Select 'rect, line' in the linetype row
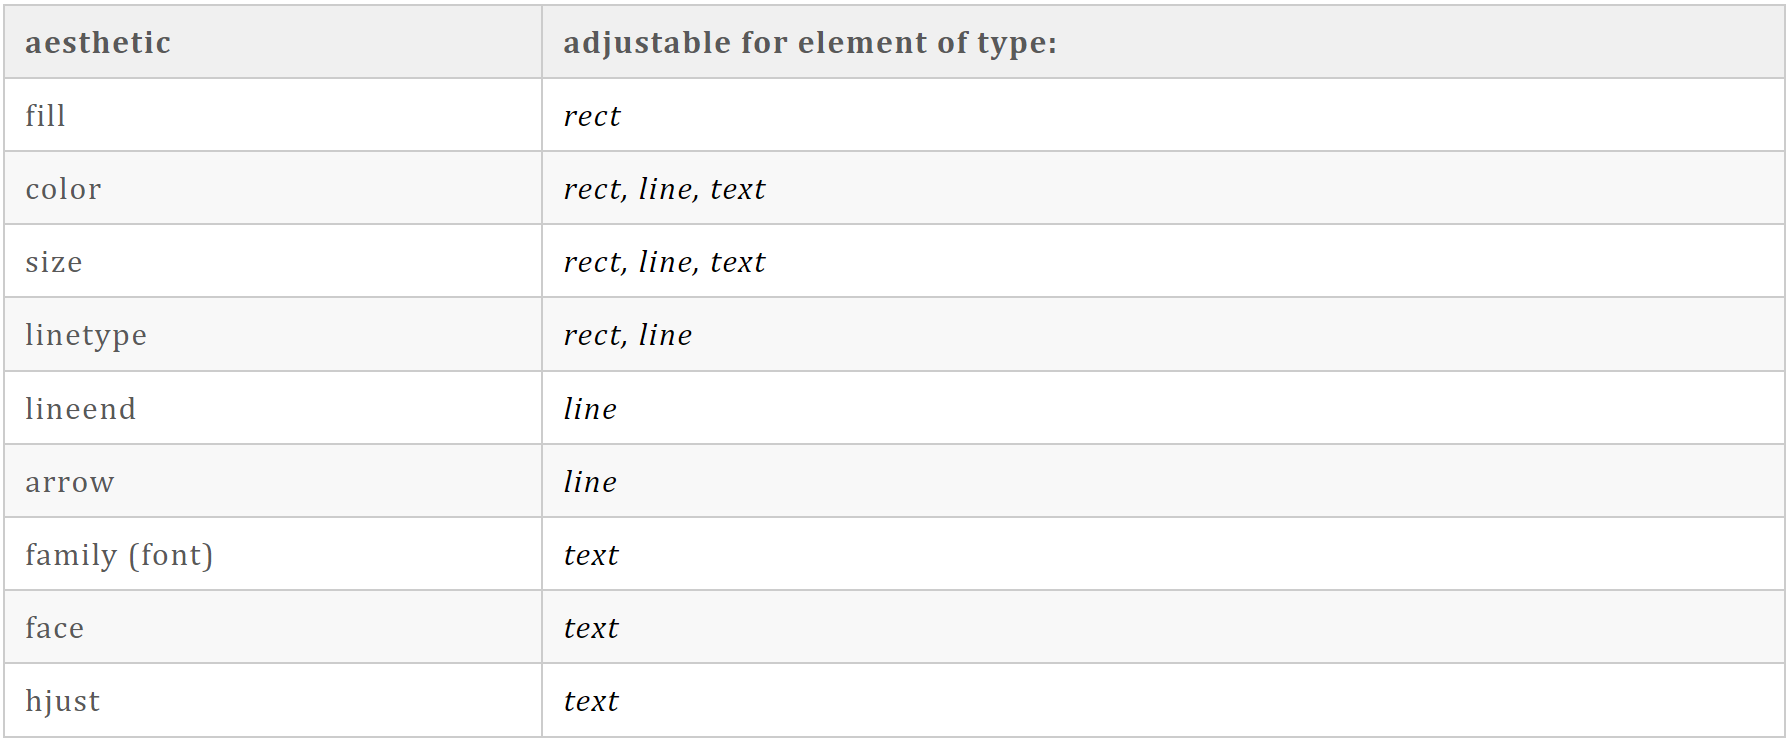This screenshot has height=740, width=1788. [x=627, y=335]
